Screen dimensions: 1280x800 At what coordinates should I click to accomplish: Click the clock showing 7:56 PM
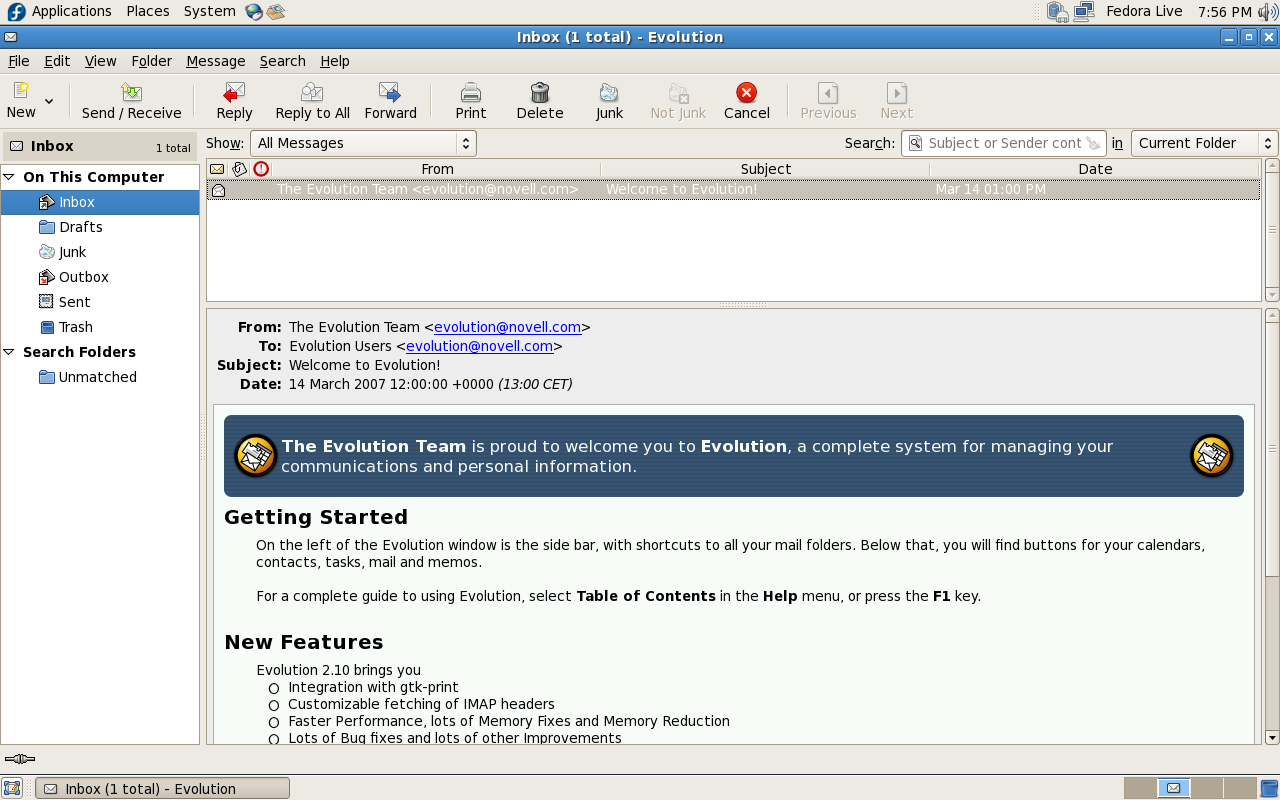click(1224, 12)
